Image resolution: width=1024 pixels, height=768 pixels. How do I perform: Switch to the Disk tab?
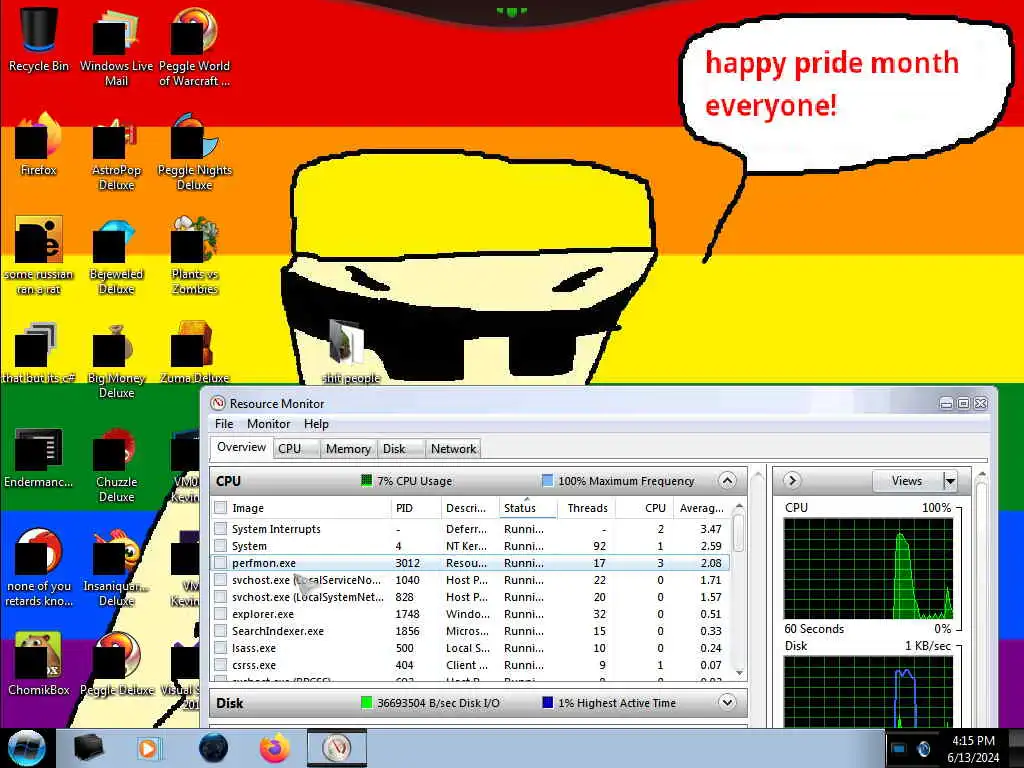pyautogui.click(x=400, y=449)
